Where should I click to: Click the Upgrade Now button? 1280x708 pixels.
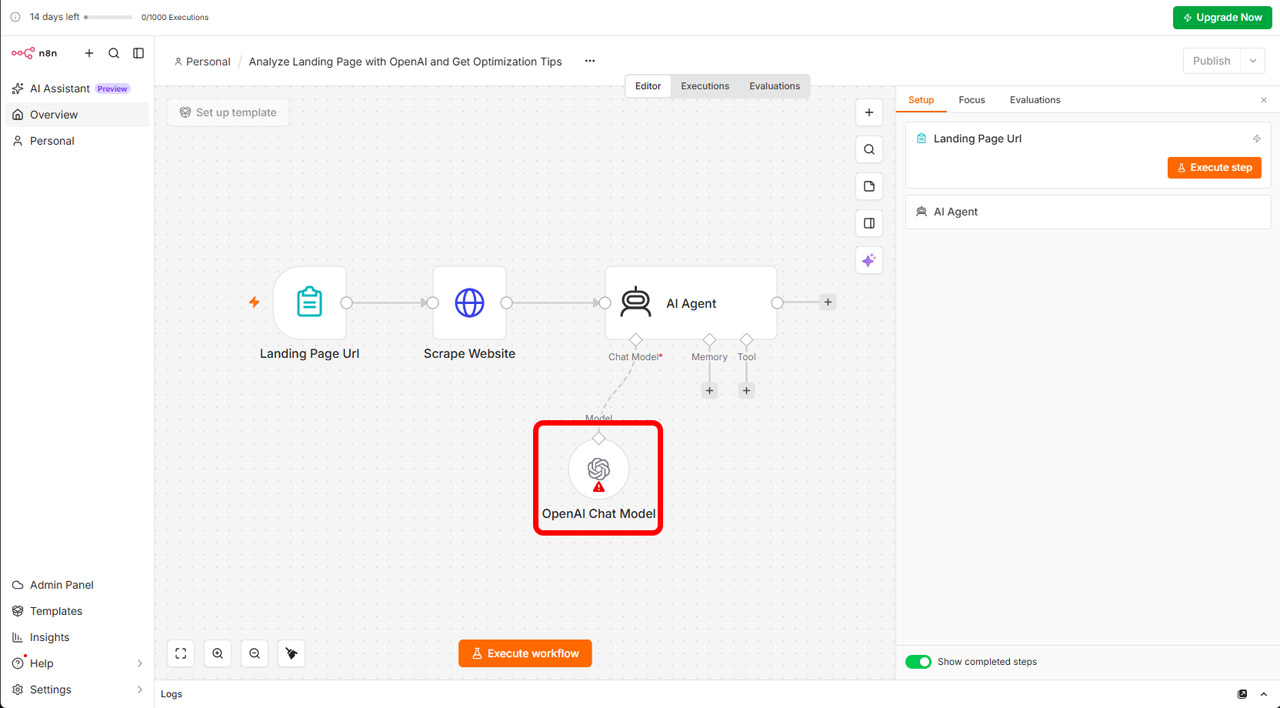pos(1222,18)
